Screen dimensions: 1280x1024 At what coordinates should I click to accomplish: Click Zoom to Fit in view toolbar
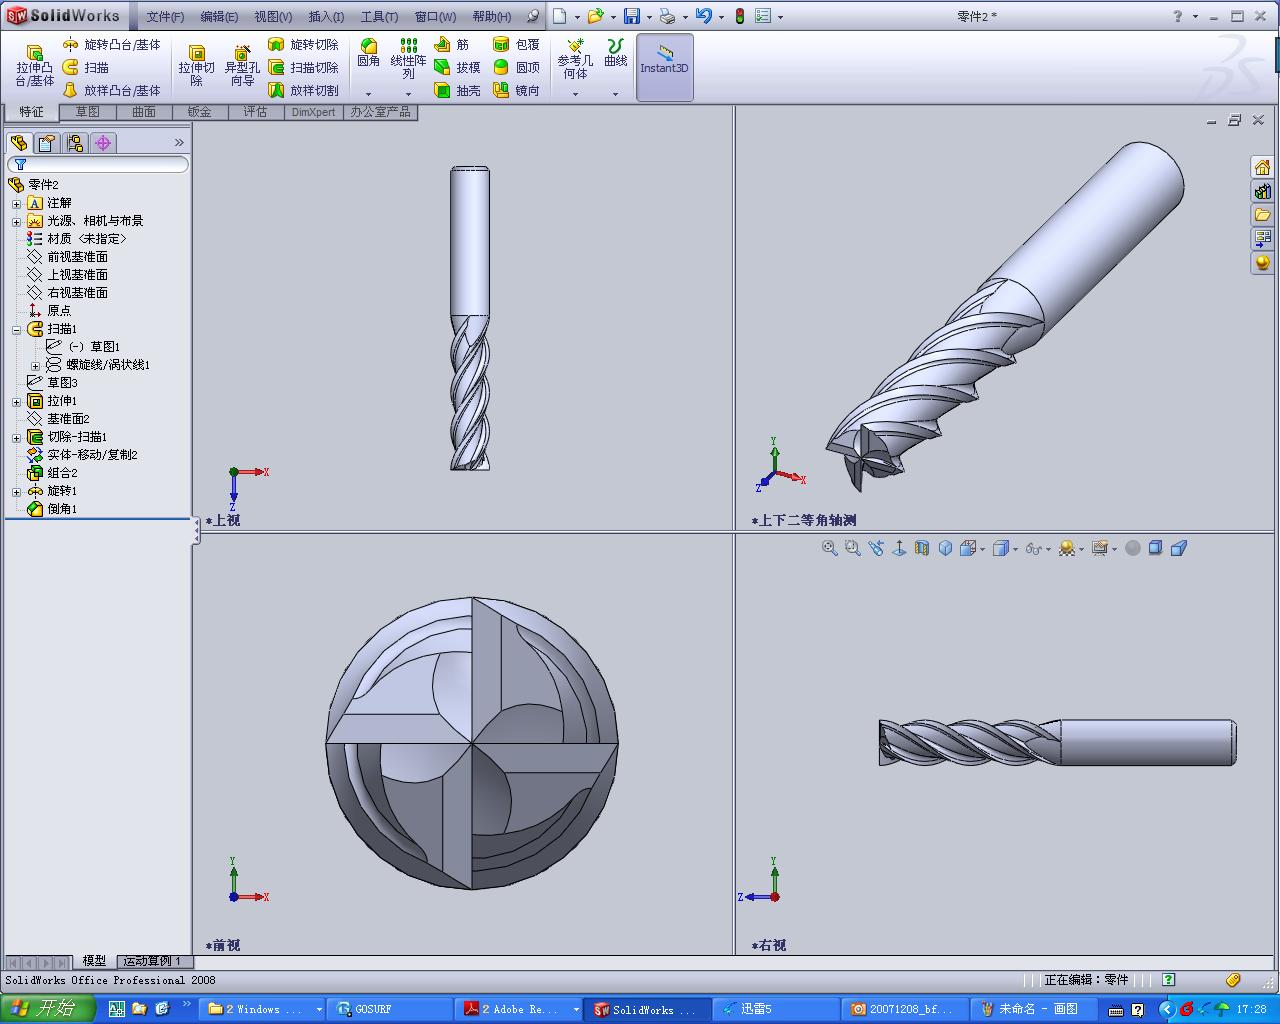829,548
